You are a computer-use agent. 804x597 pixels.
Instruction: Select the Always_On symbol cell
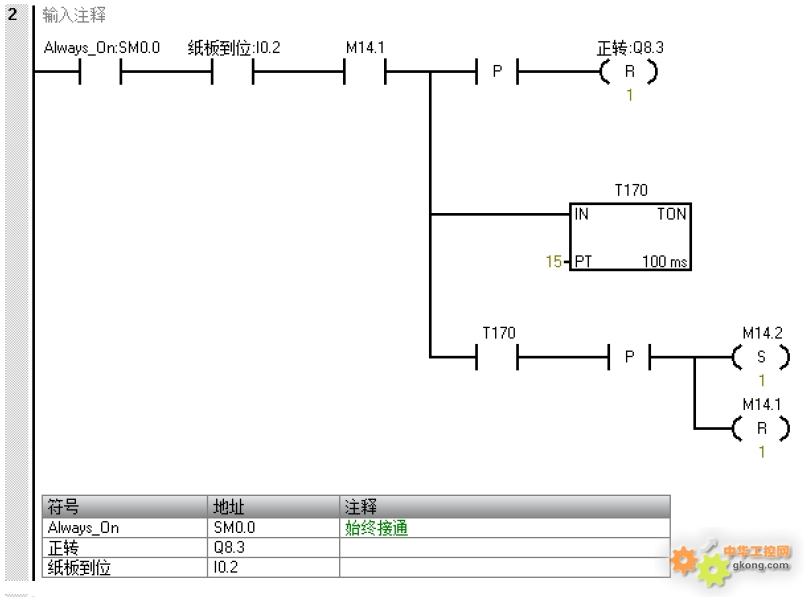pos(125,528)
